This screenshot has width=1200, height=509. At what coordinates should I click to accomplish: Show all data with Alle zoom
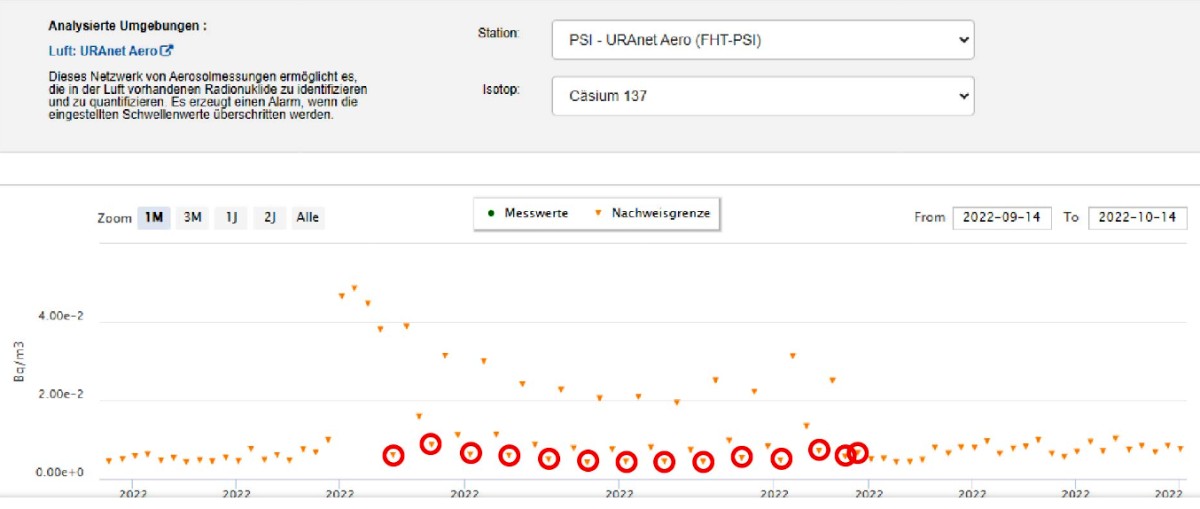pyautogui.click(x=308, y=217)
